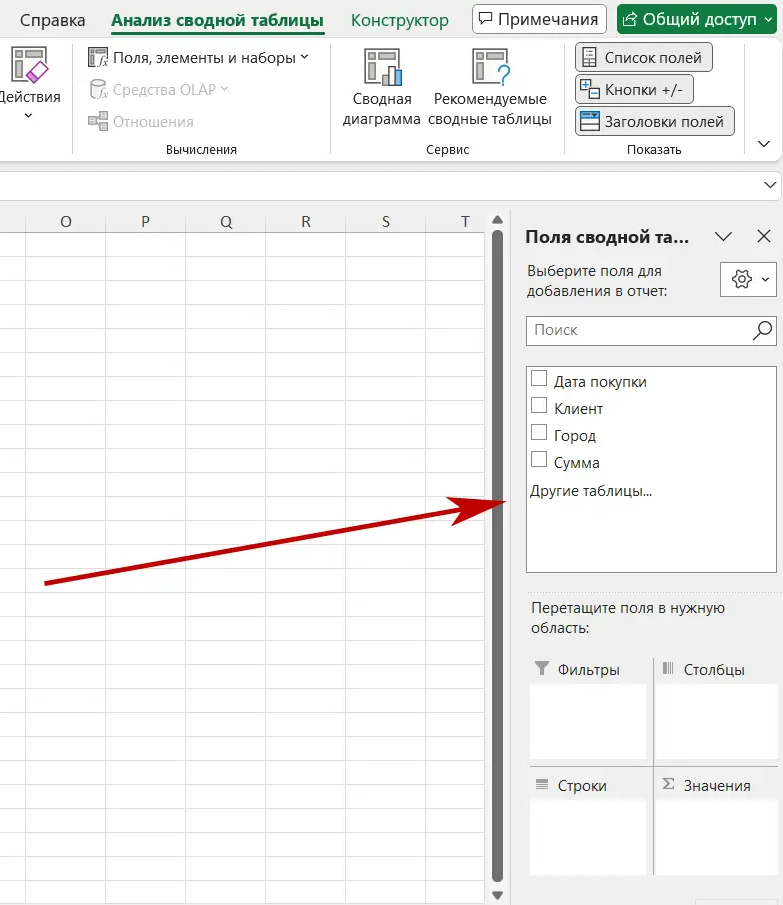Click the Строки rows icon

[x=542, y=784]
